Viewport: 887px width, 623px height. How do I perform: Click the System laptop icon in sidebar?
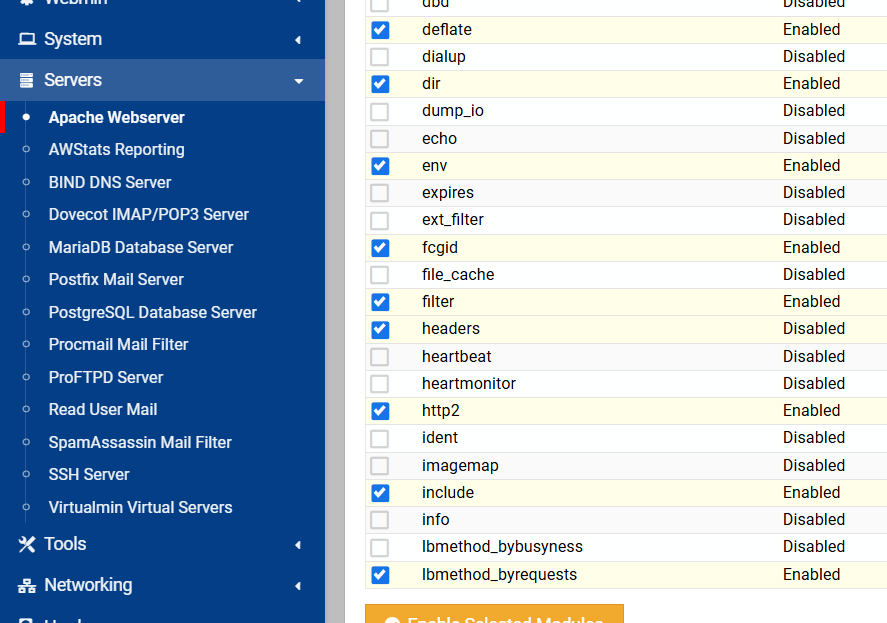(x=27, y=39)
